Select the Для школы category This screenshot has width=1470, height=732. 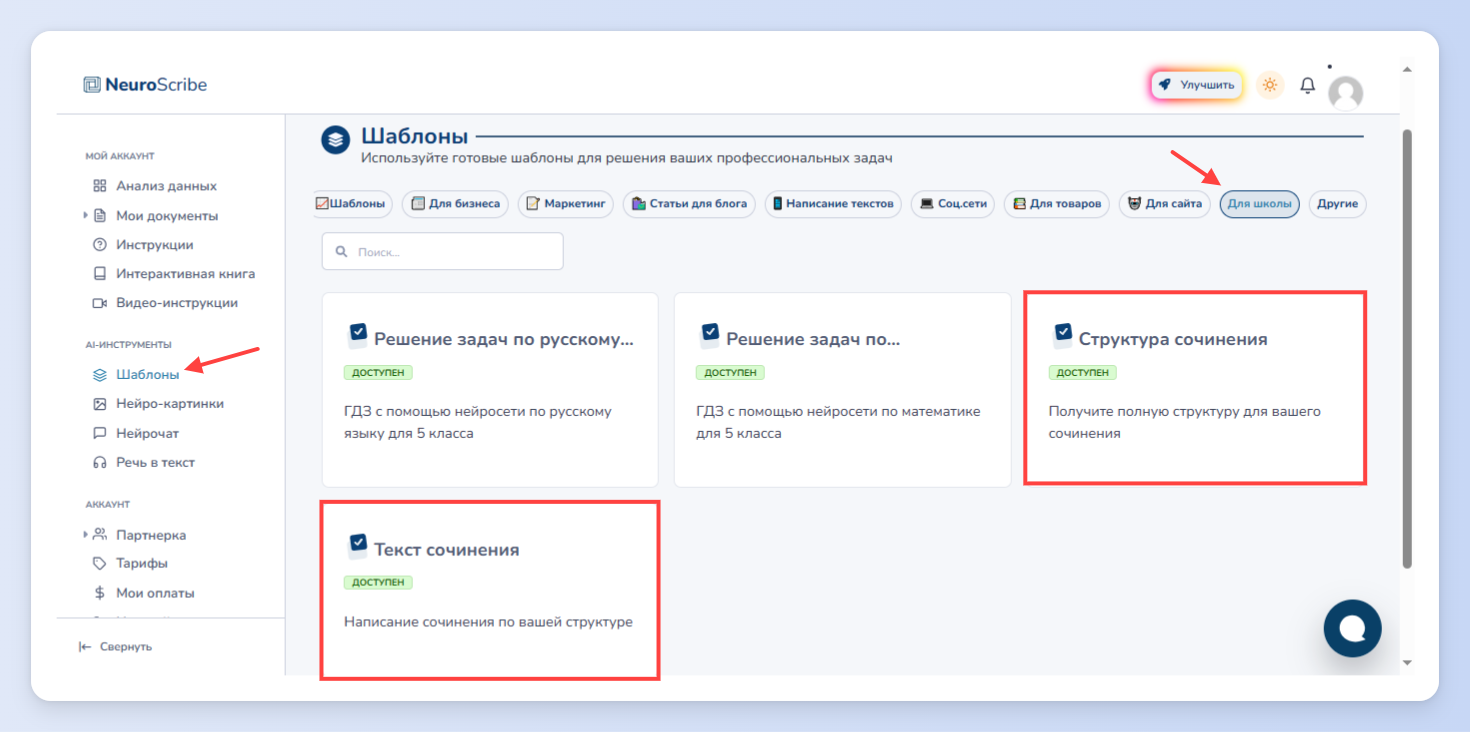(1260, 204)
